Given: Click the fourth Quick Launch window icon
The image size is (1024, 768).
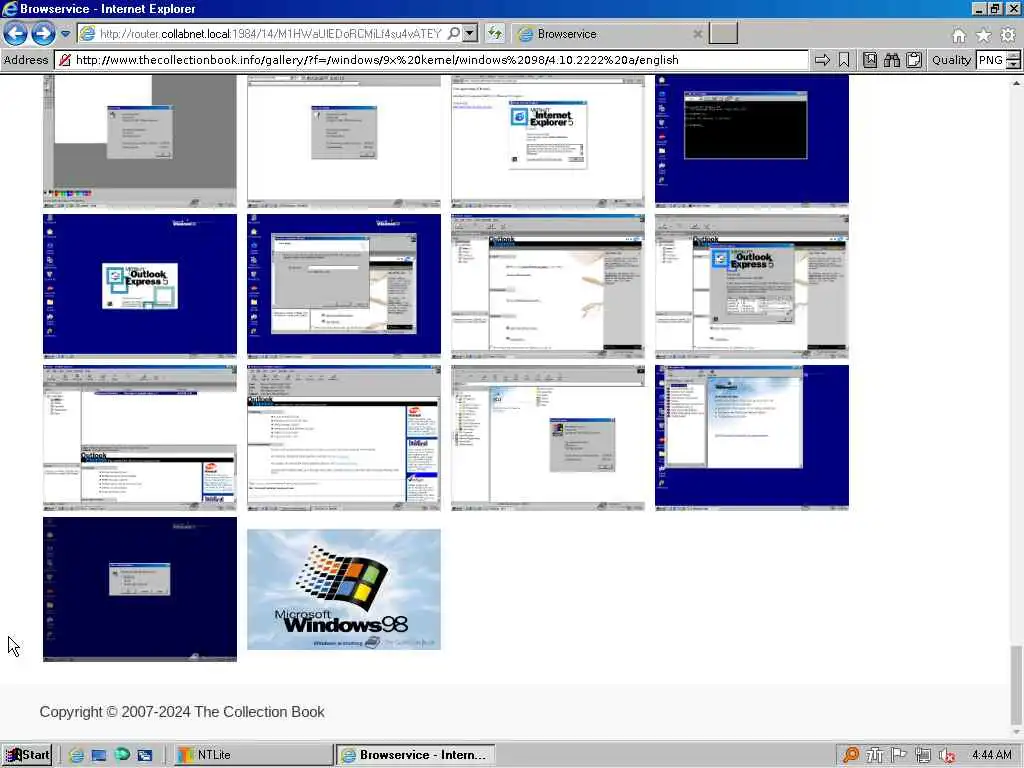Looking at the screenshot, I should tap(144, 755).
